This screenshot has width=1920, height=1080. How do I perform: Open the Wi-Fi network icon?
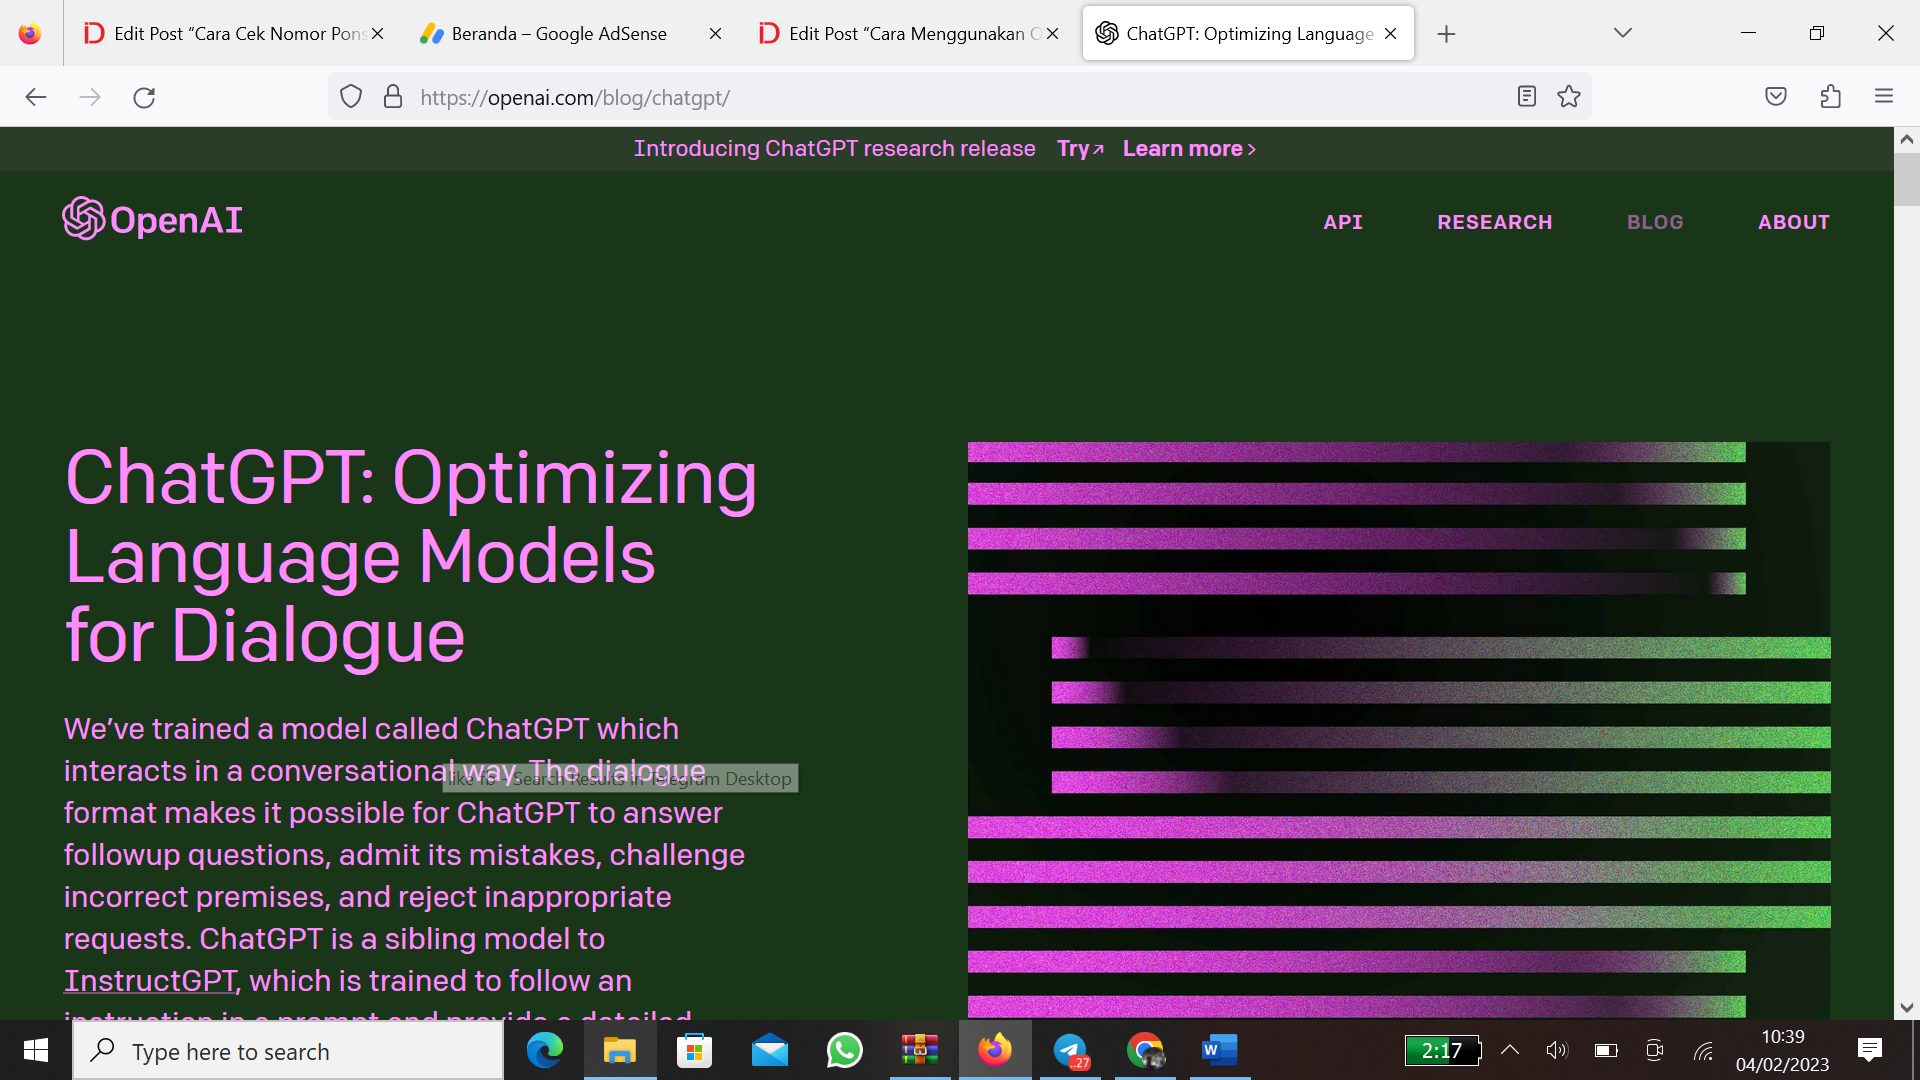pos(1704,1050)
